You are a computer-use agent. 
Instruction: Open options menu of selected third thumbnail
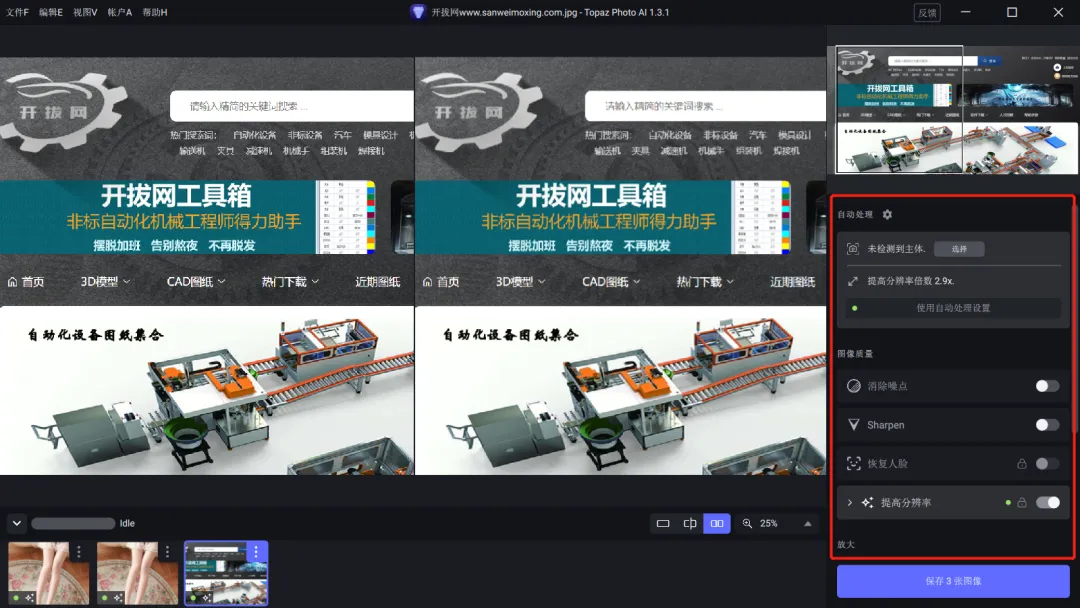[x=256, y=552]
